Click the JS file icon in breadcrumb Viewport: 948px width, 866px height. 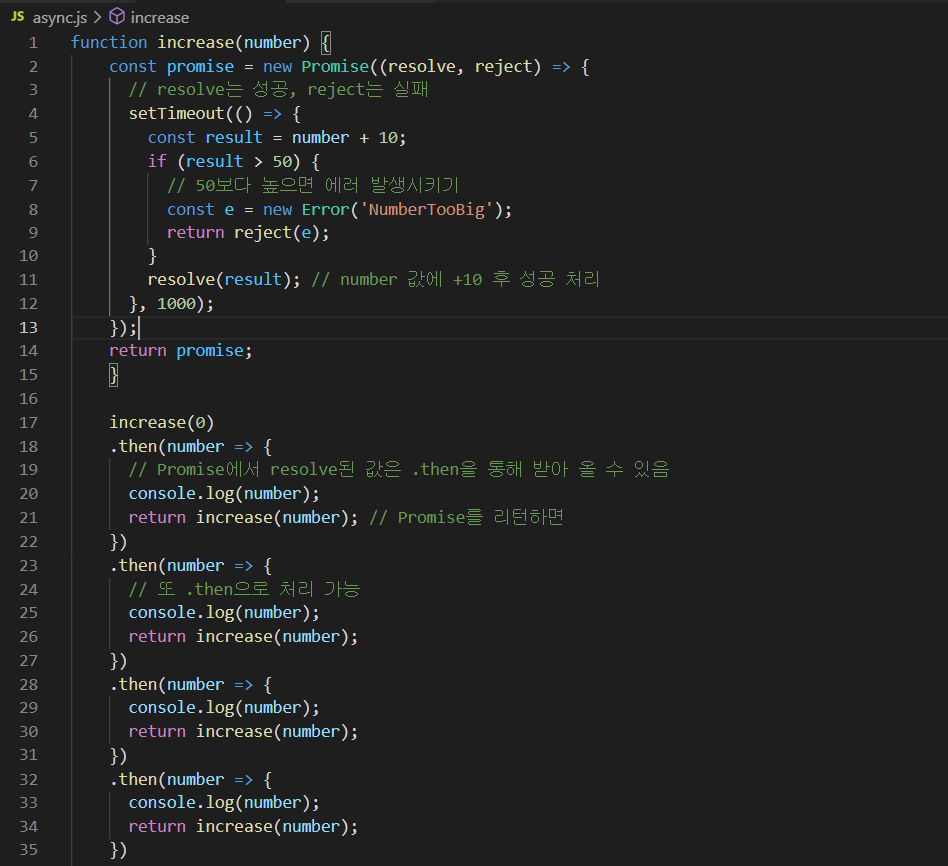[18, 17]
